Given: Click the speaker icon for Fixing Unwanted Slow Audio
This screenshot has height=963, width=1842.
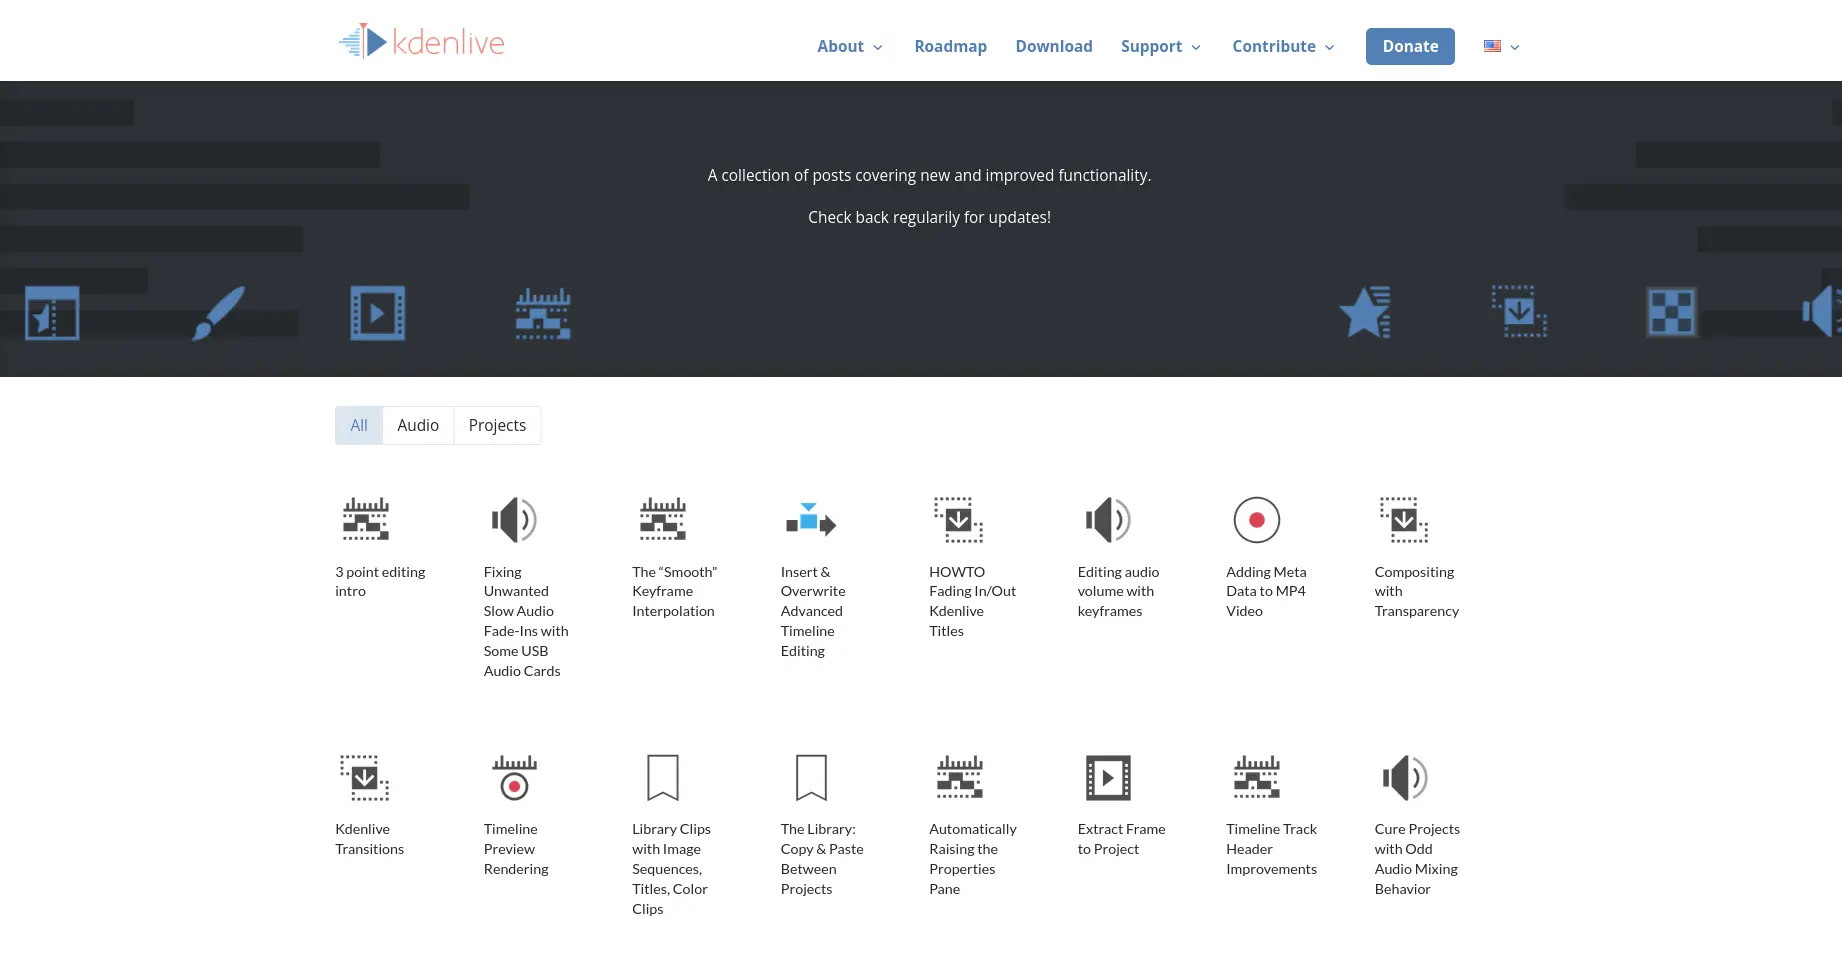Looking at the screenshot, I should [x=514, y=520].
